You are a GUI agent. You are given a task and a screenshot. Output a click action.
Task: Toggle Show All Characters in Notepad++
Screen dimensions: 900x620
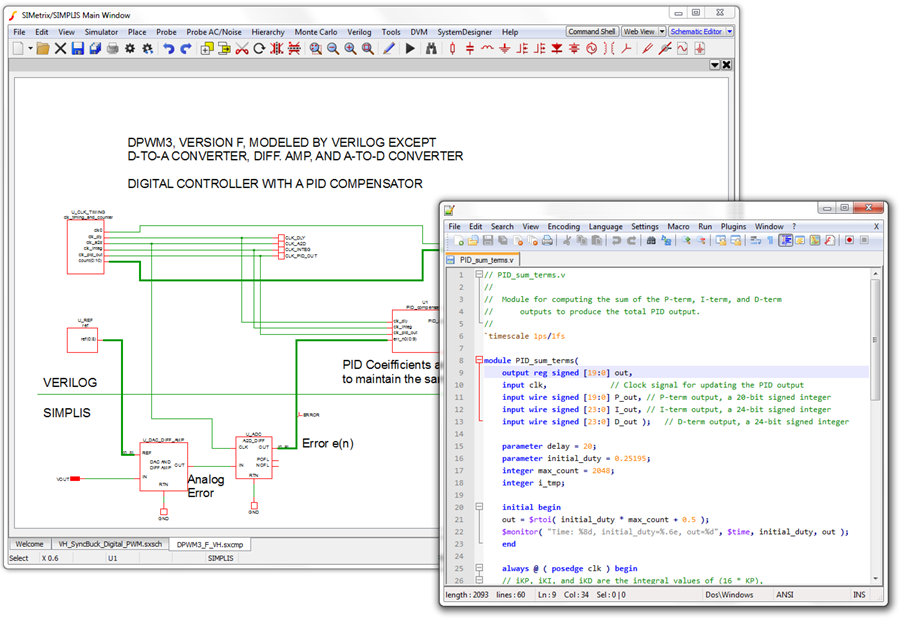pos(769,240)
